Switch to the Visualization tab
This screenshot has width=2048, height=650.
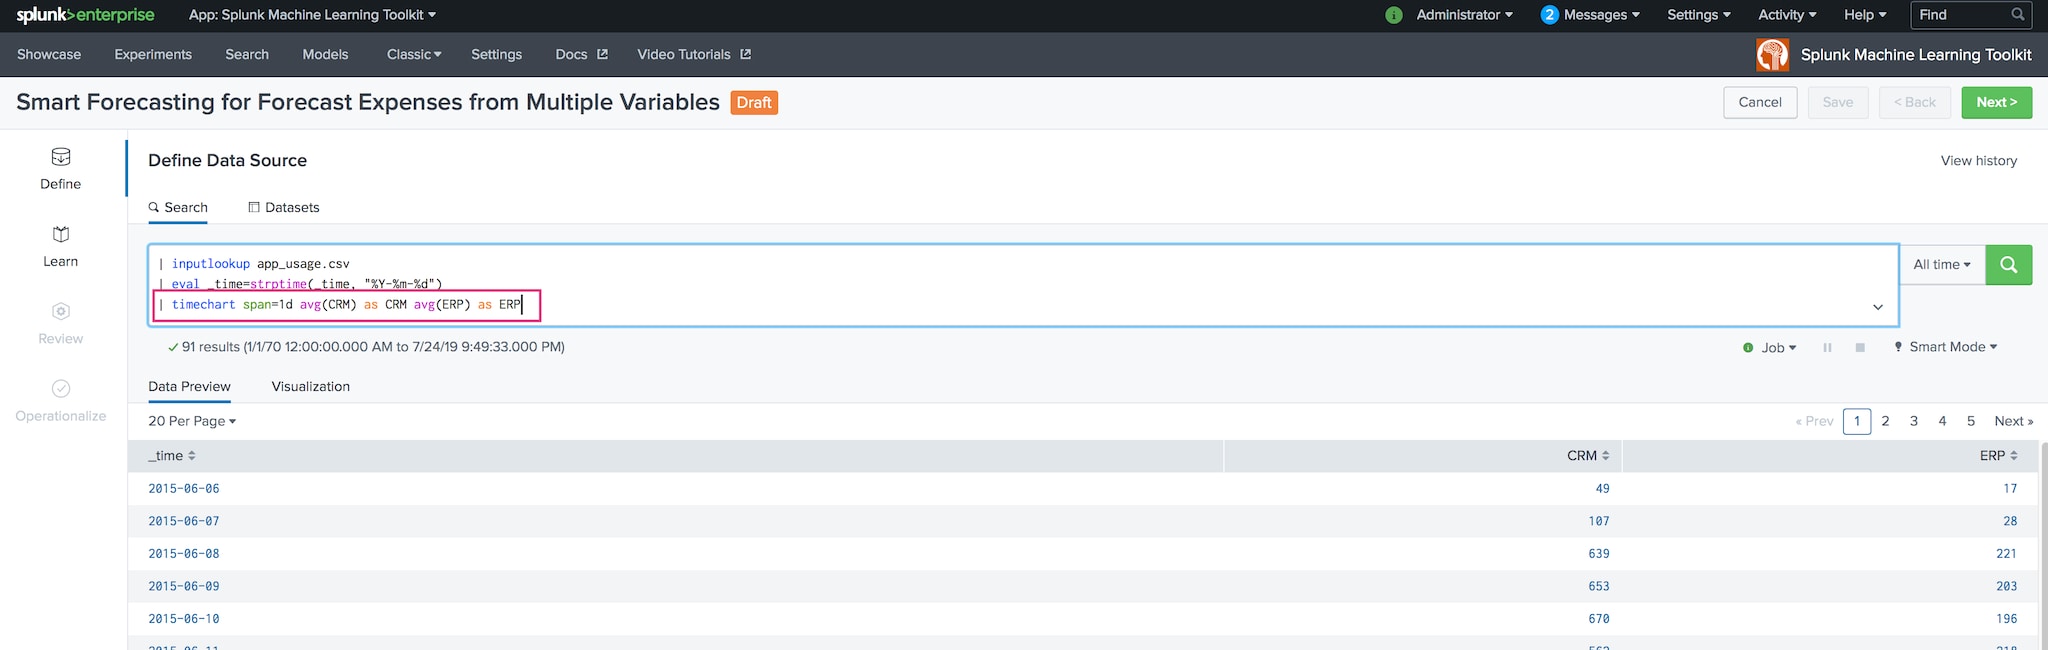pos(310,387)
